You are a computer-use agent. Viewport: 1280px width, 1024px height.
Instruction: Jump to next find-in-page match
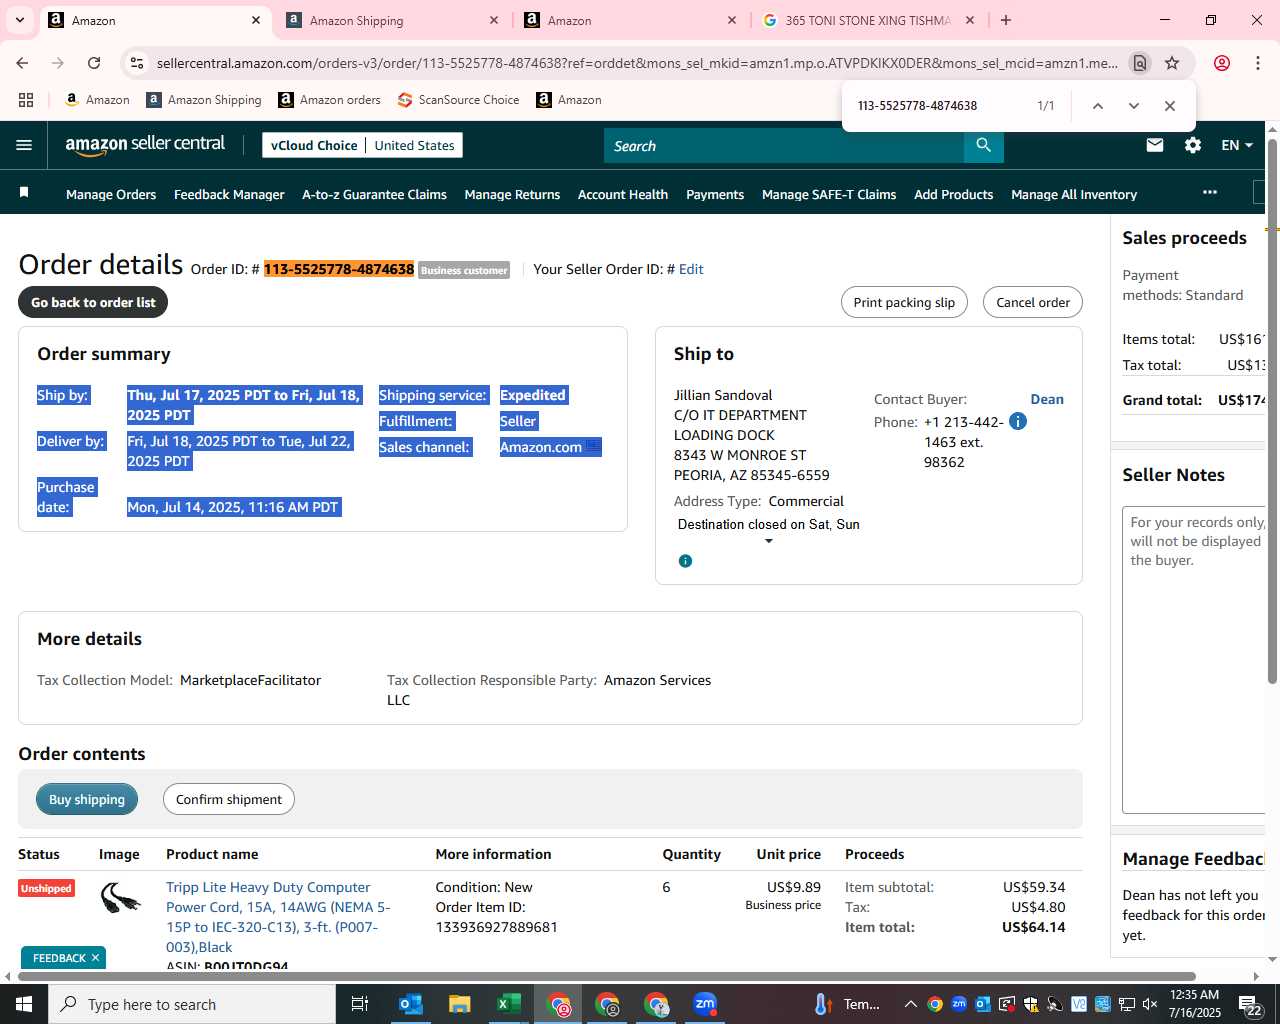coord(1133,106)
